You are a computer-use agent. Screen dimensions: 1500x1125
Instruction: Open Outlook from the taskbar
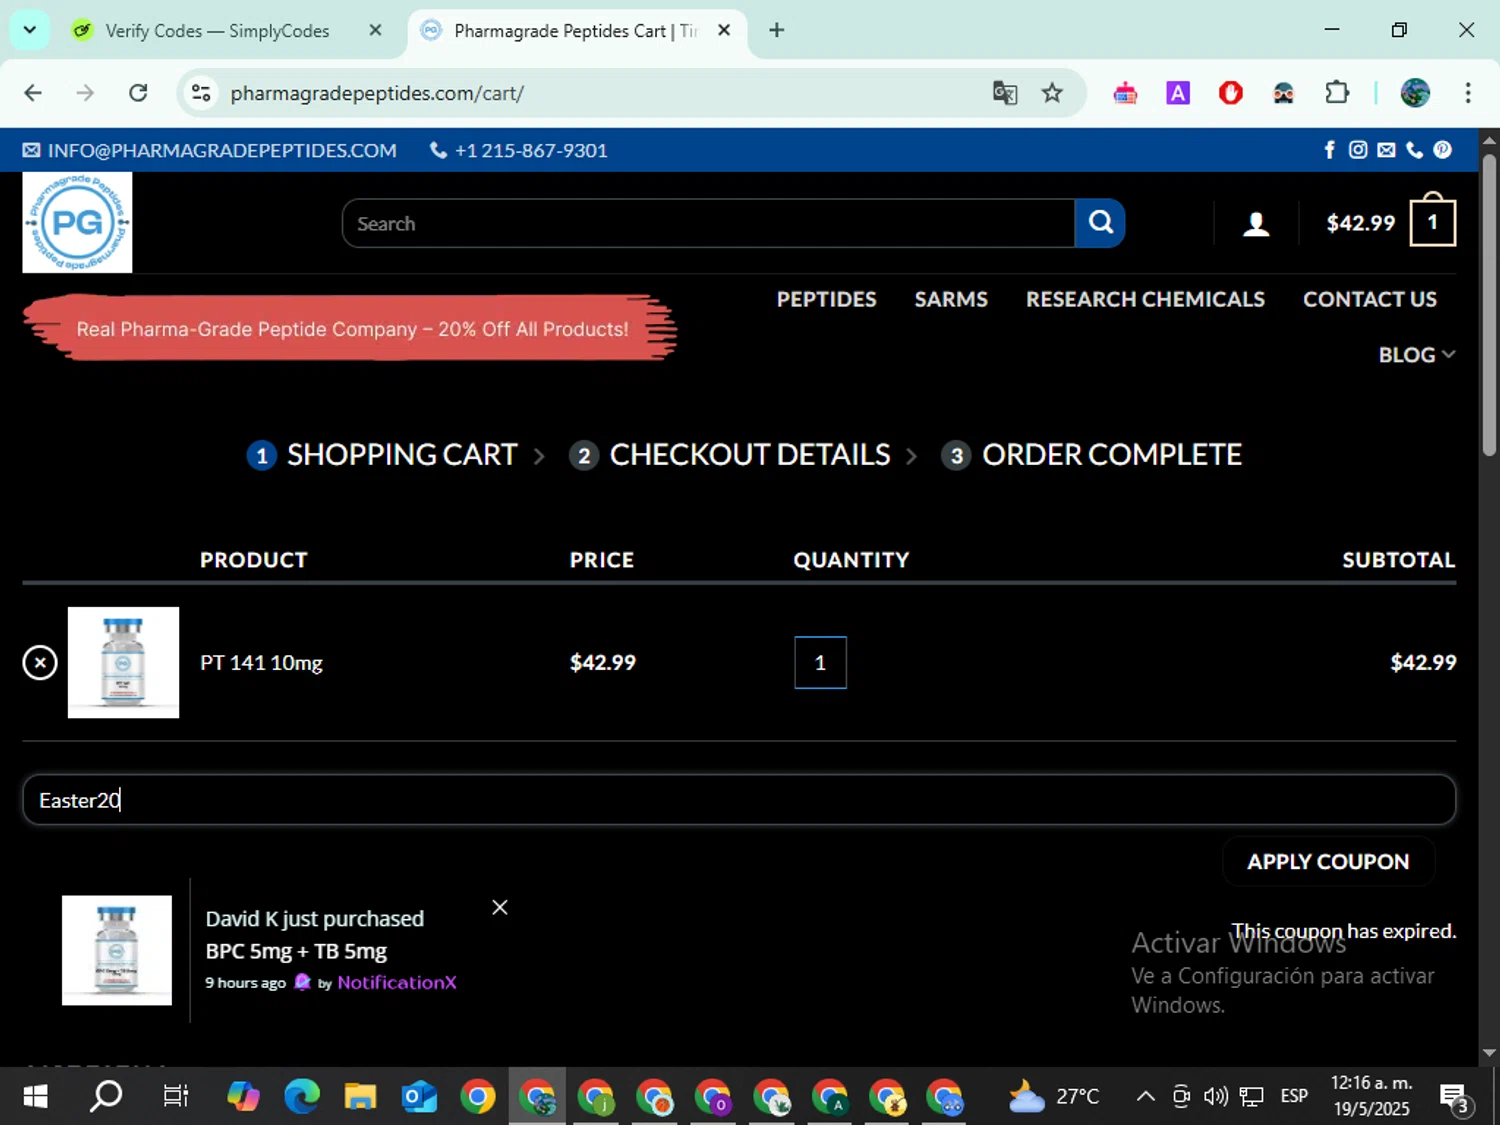coord(419,1097)
